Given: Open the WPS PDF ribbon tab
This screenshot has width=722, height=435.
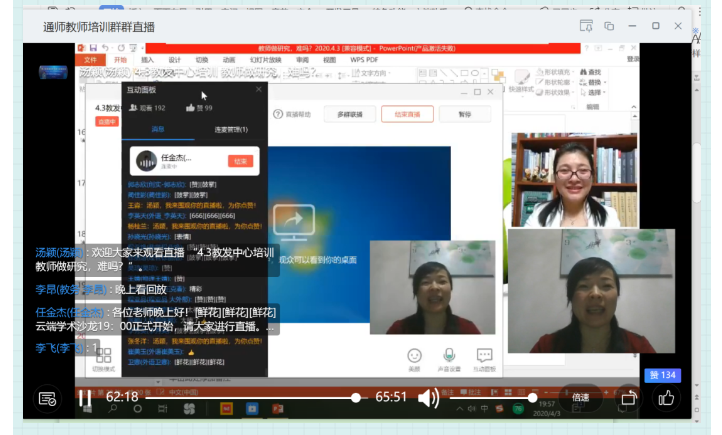Looking at the screenshot, I should point(364,60).
